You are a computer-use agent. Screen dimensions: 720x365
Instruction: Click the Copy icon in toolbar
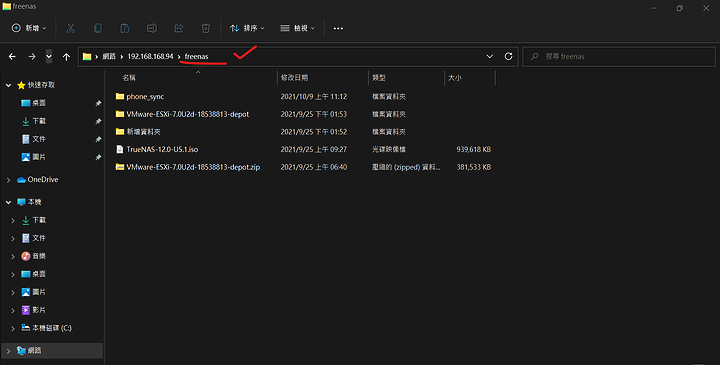point(98,28)
